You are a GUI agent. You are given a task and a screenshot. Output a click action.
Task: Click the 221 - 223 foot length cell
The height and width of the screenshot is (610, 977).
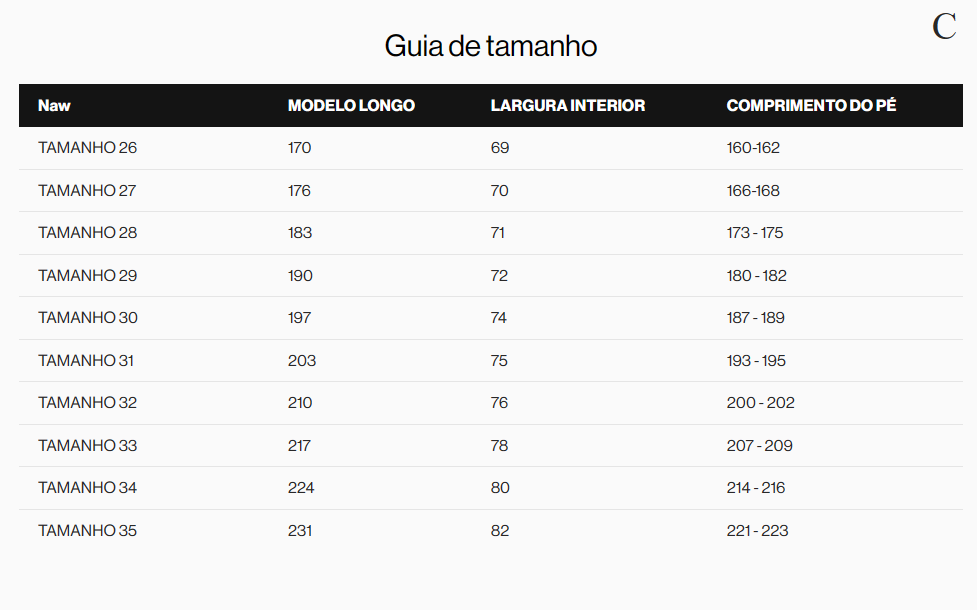point(757,531)
